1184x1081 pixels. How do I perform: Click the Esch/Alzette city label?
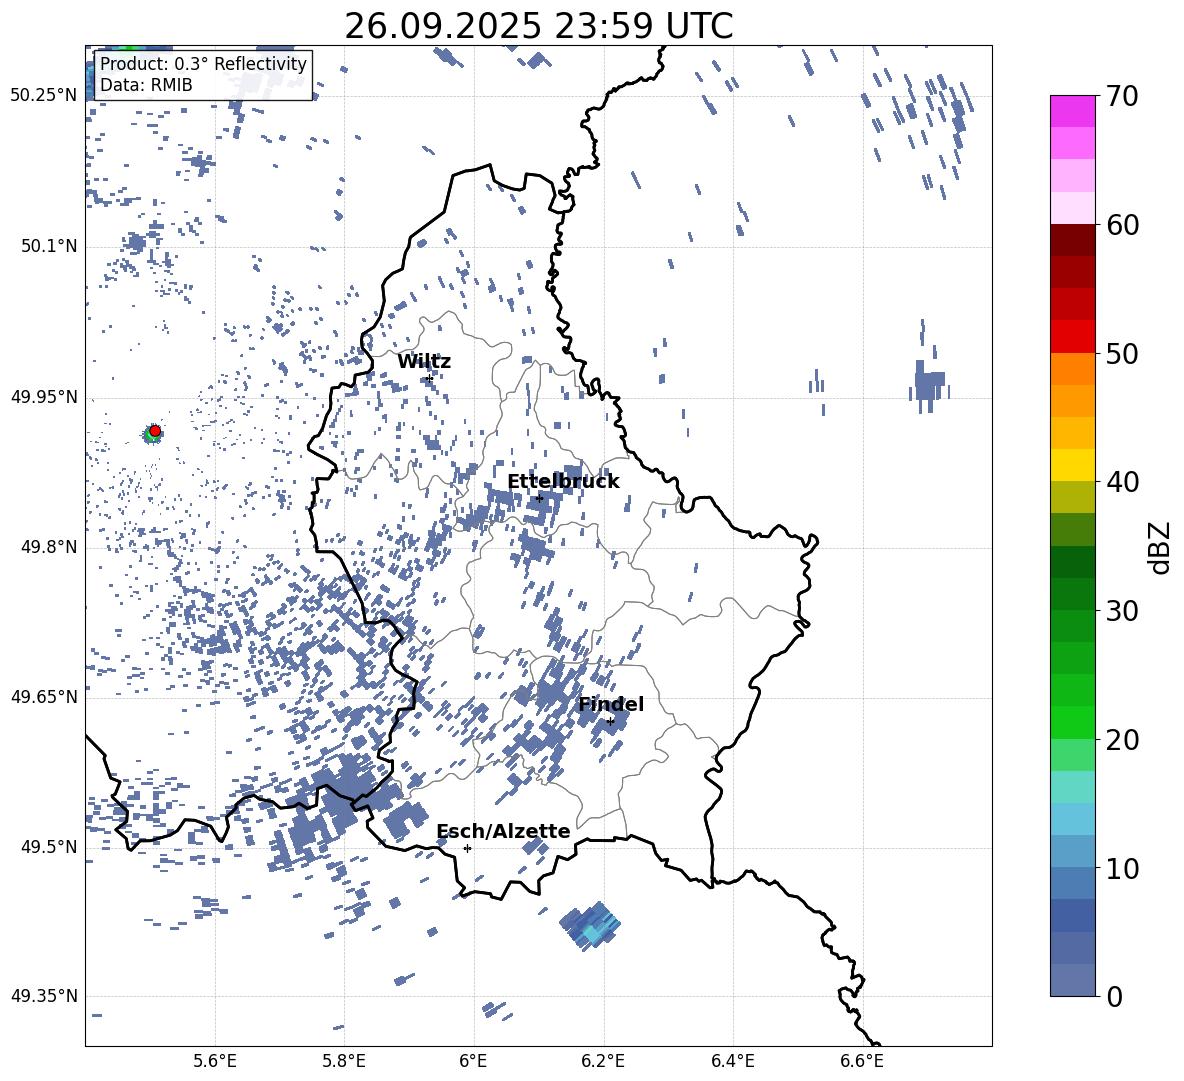tap(503, 831)
